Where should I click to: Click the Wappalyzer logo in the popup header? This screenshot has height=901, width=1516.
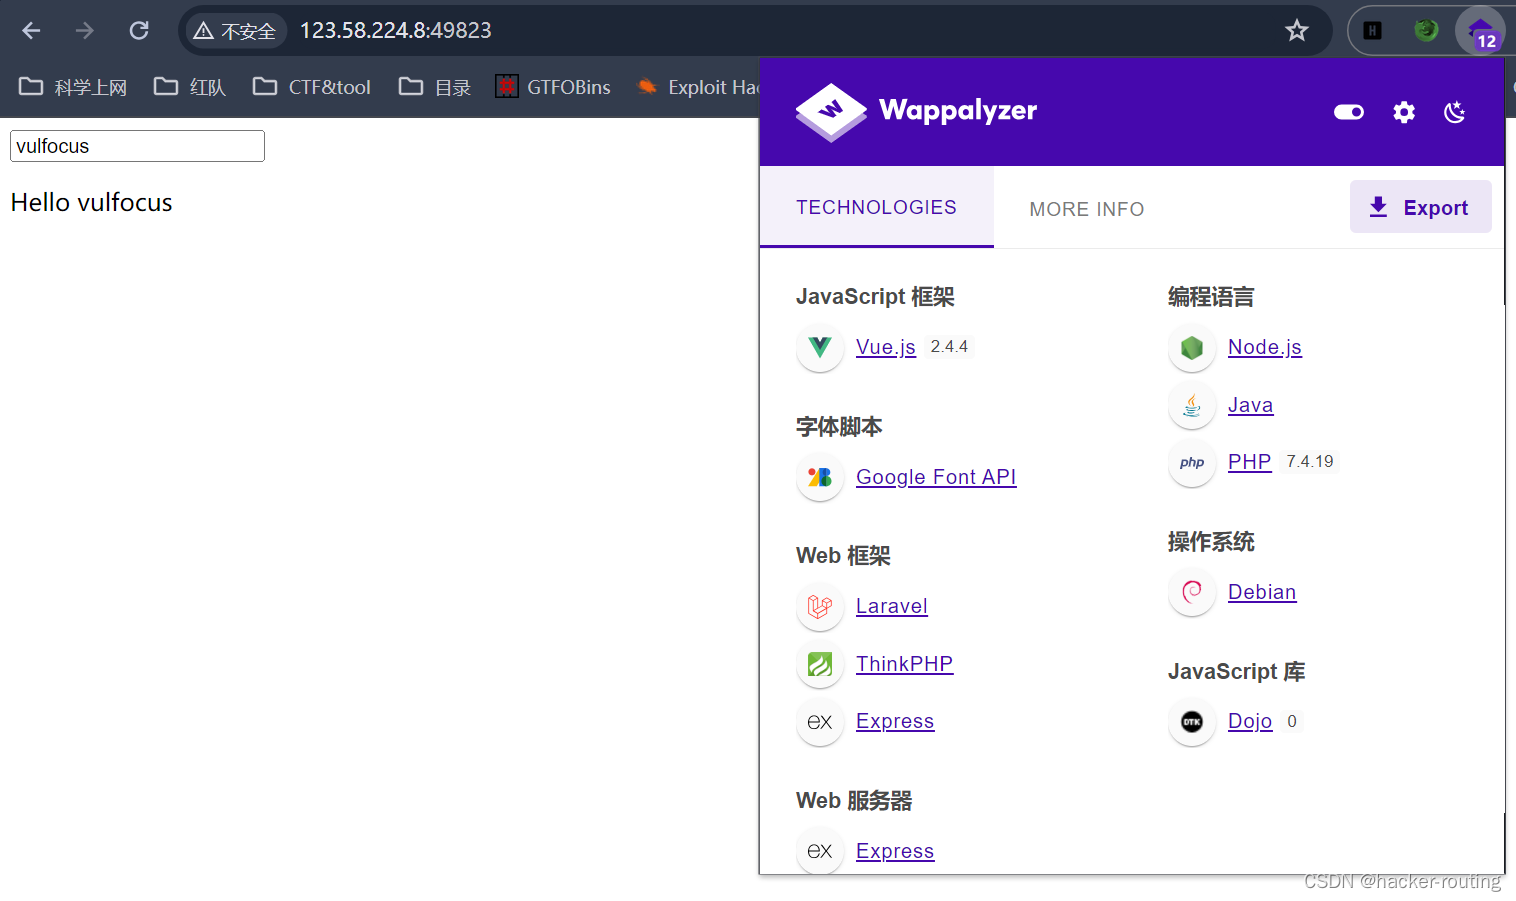click(916, 111)
